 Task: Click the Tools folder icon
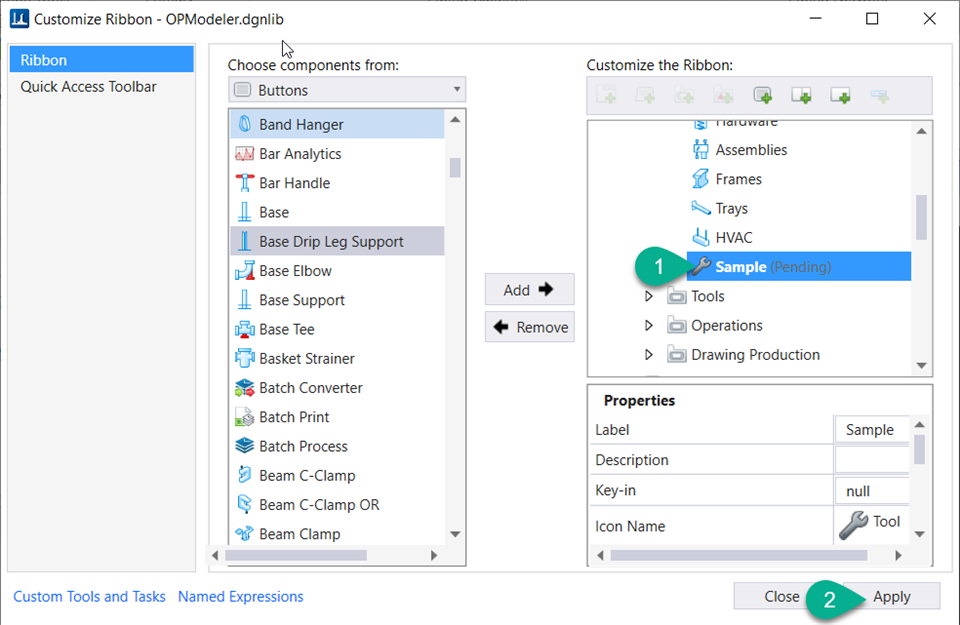pyautogui.click(x=677, y=296)
